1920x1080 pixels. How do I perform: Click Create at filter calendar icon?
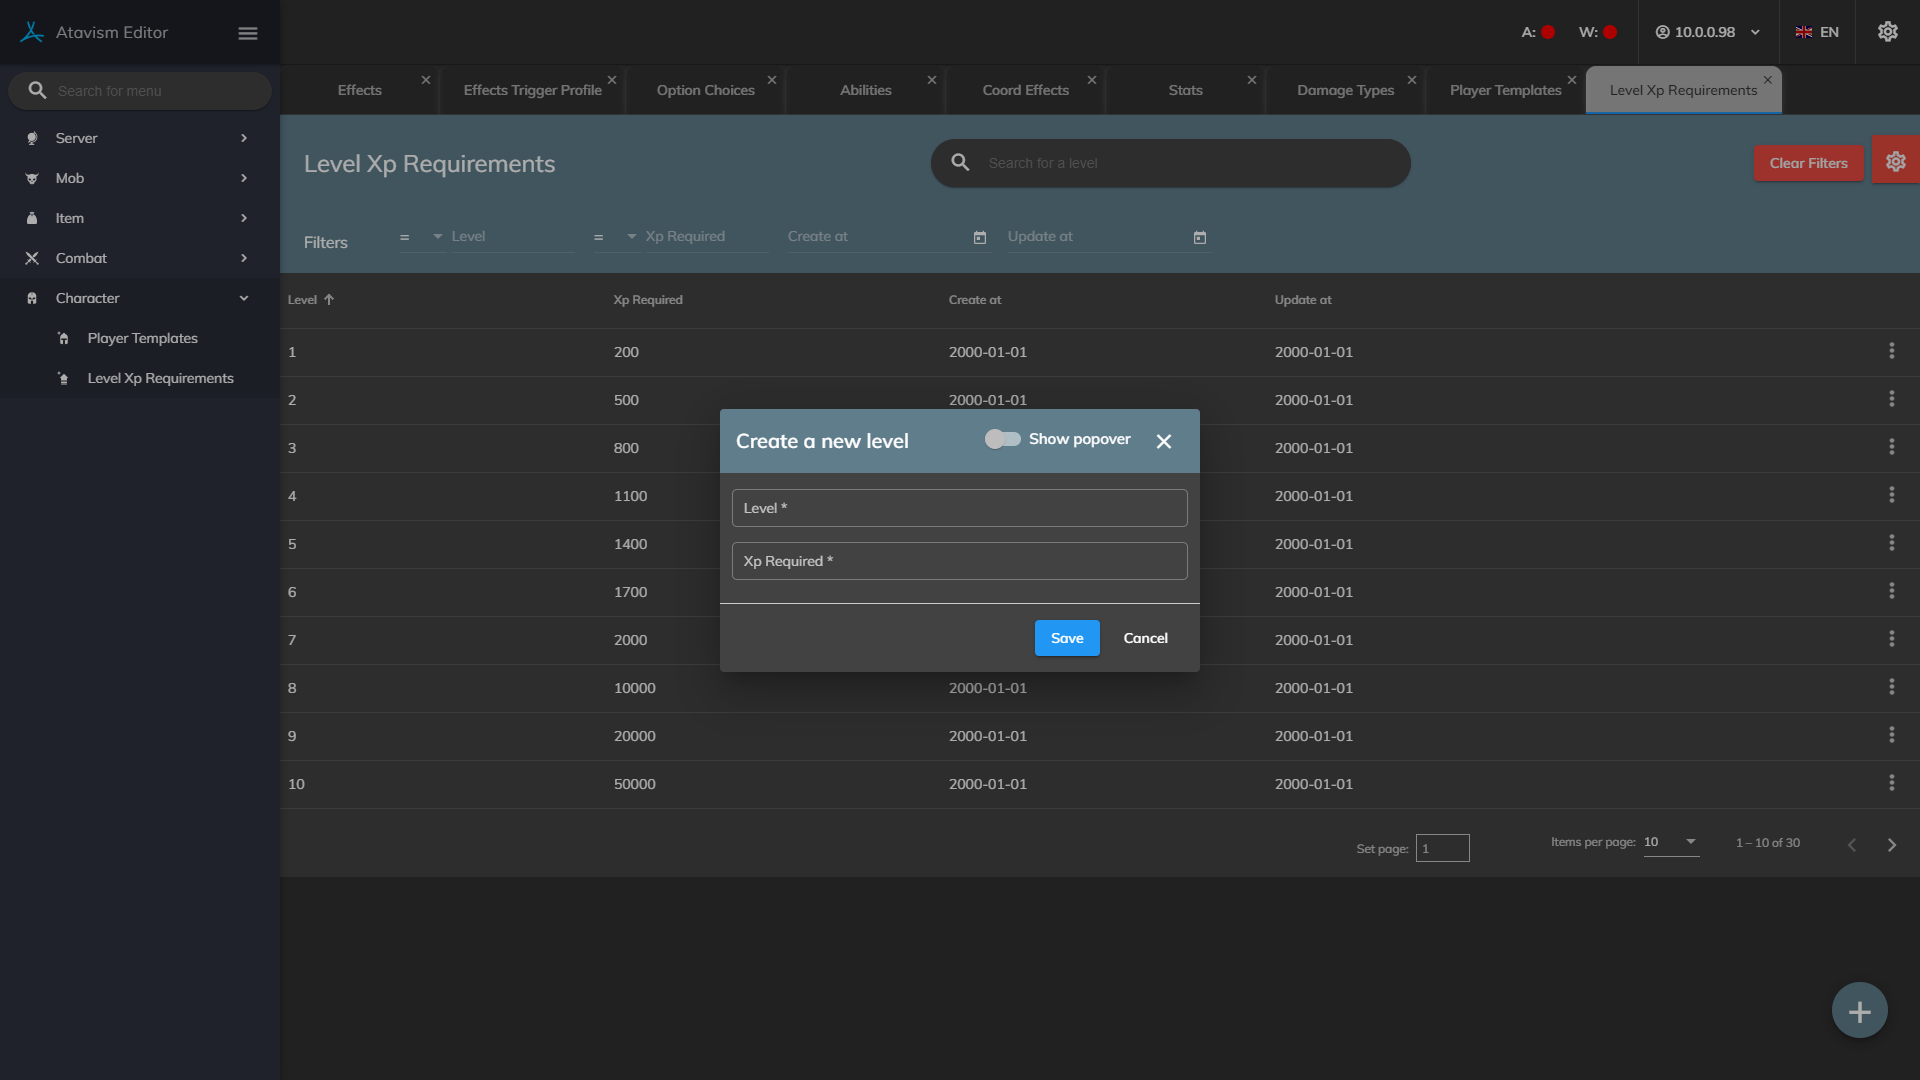click(980, 238)
